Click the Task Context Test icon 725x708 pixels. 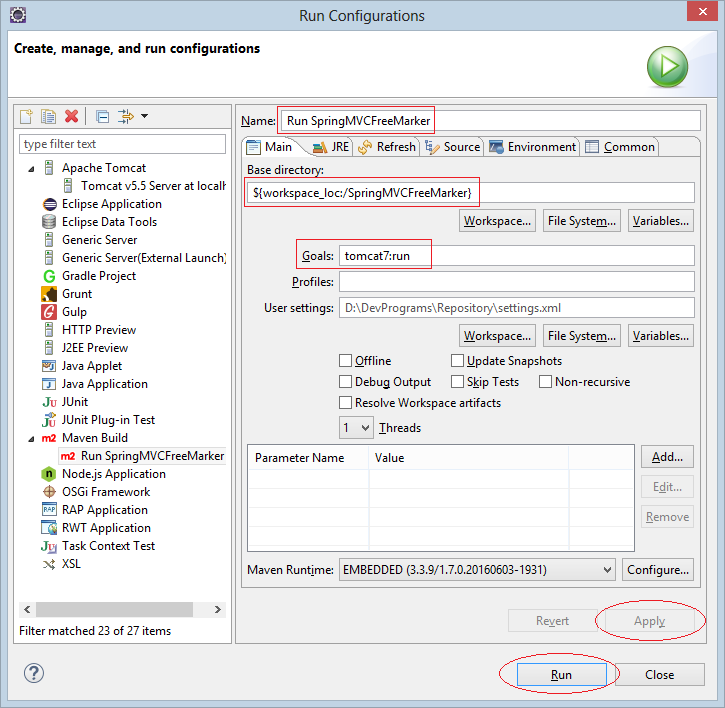pos(49,546)
